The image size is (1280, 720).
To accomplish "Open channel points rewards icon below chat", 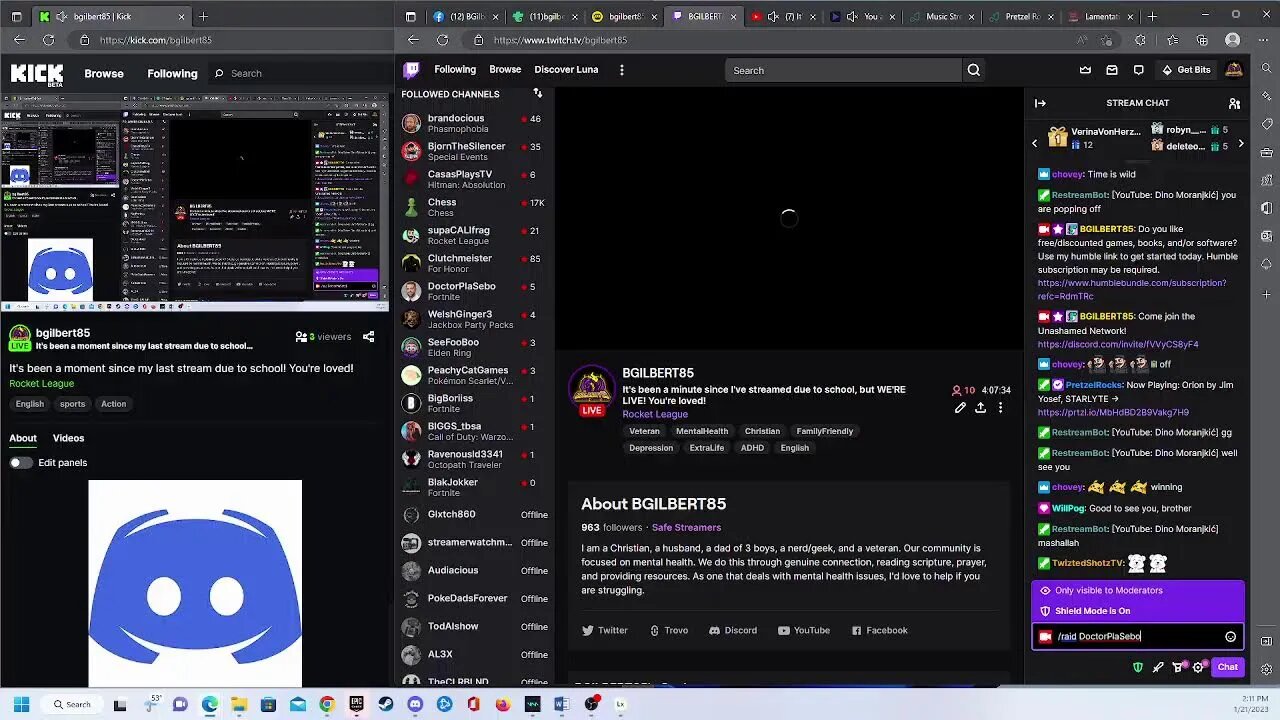I will 1178,667.
